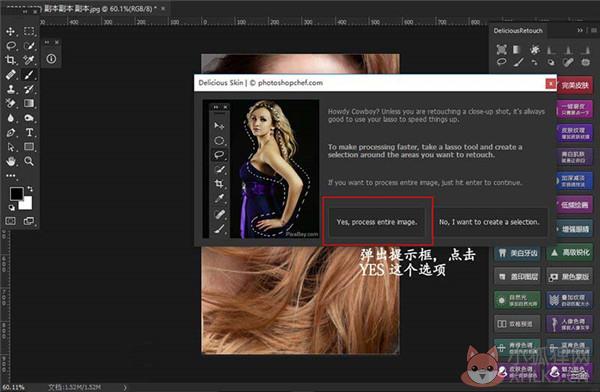Click the background white color swatch
Viewport: 600px width, 392px height.
[26, 203]
